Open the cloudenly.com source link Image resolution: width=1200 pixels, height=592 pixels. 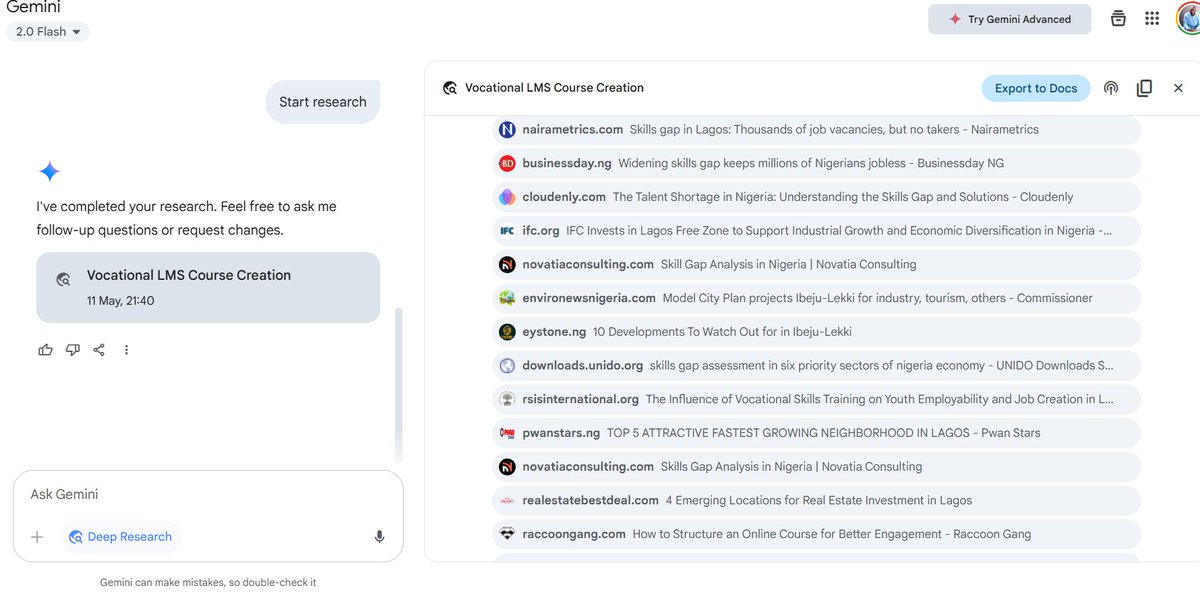click(817, 197)
